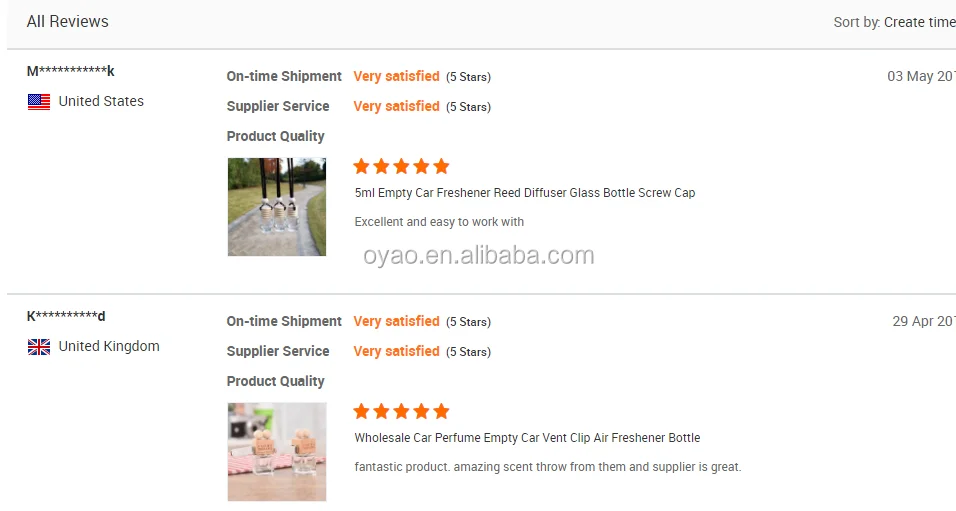This screenshot has height=511, width=956.
Task: Click reviewer name M***********k
Action: pyautogui.click(x=70, y=71)
